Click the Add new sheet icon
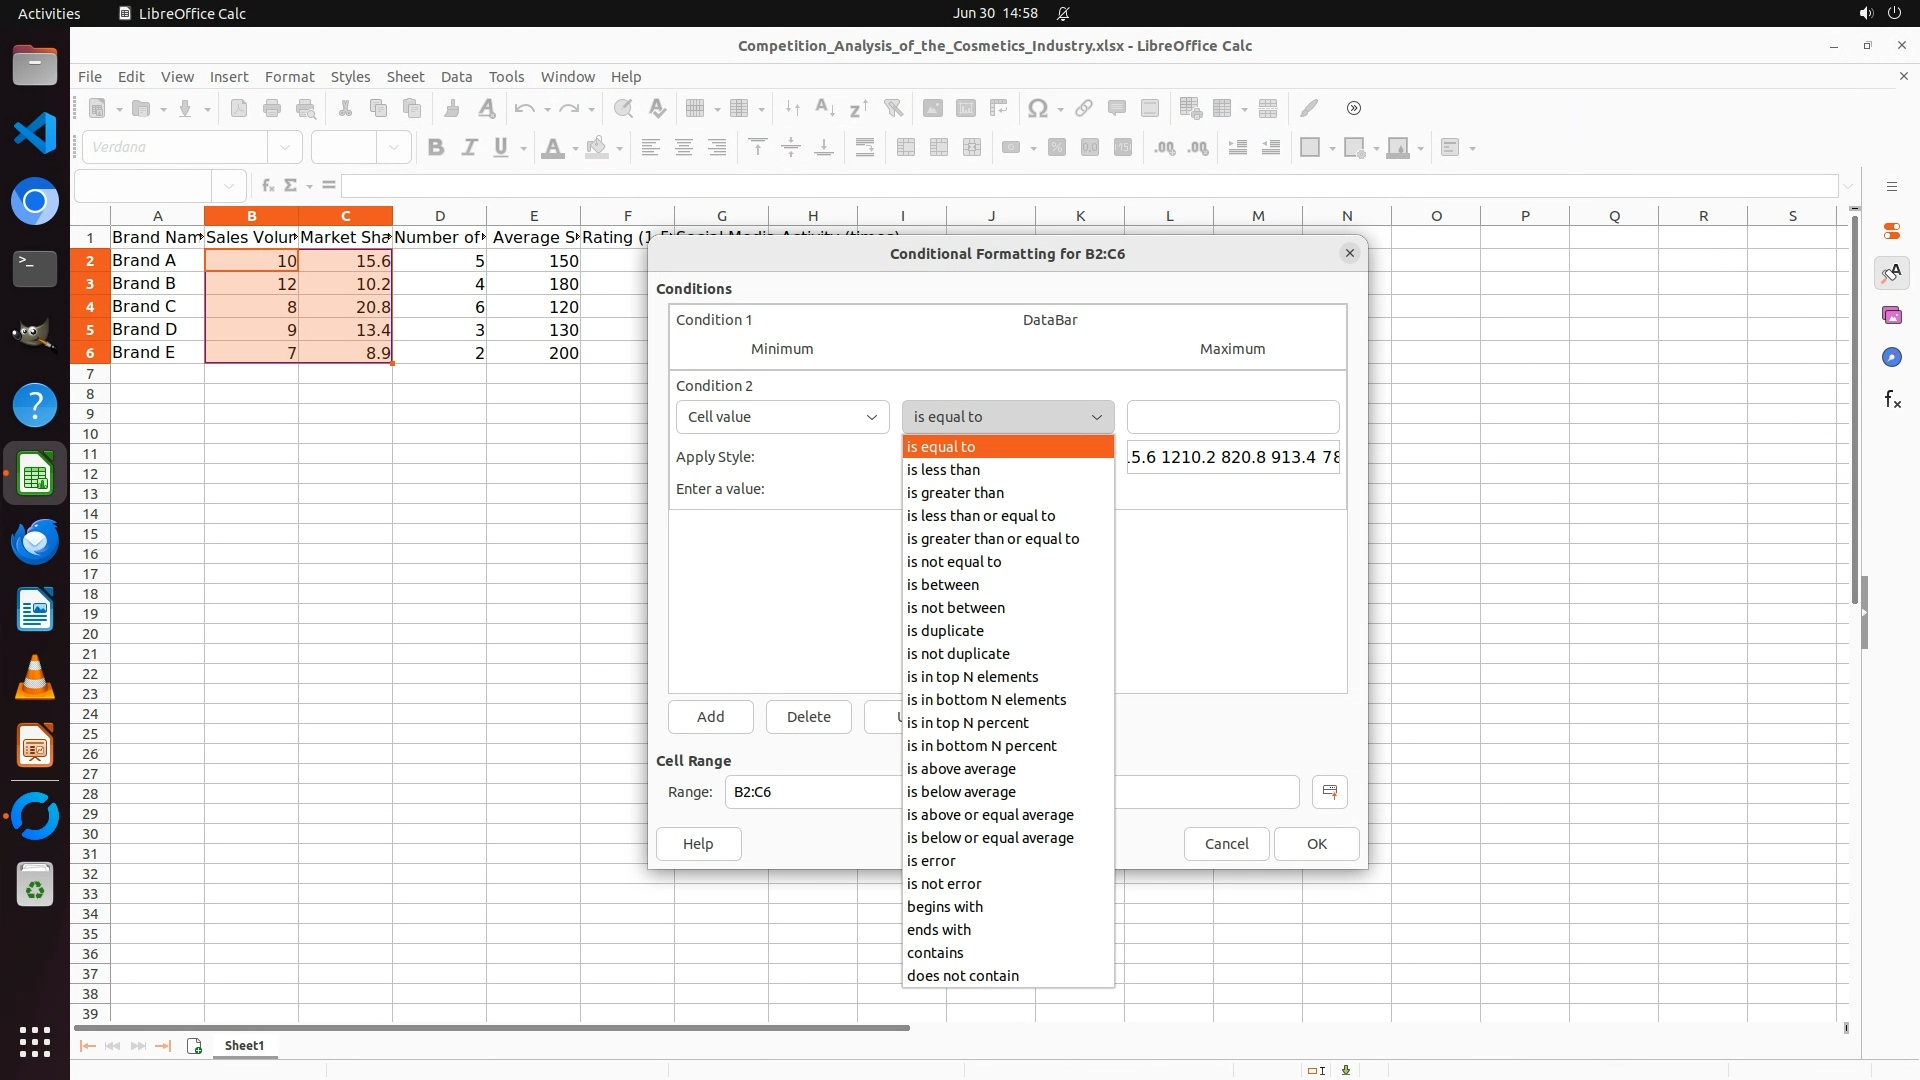The height and width of the screenshot is (1080, 1920). (x=194, y=1046)
